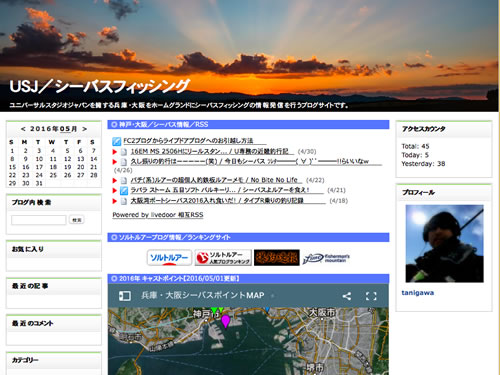The height and width of the screenshot is (375, 500).
Task: Open Powered by livedoor 相互RSS link
Action: [x=158, y=215]
